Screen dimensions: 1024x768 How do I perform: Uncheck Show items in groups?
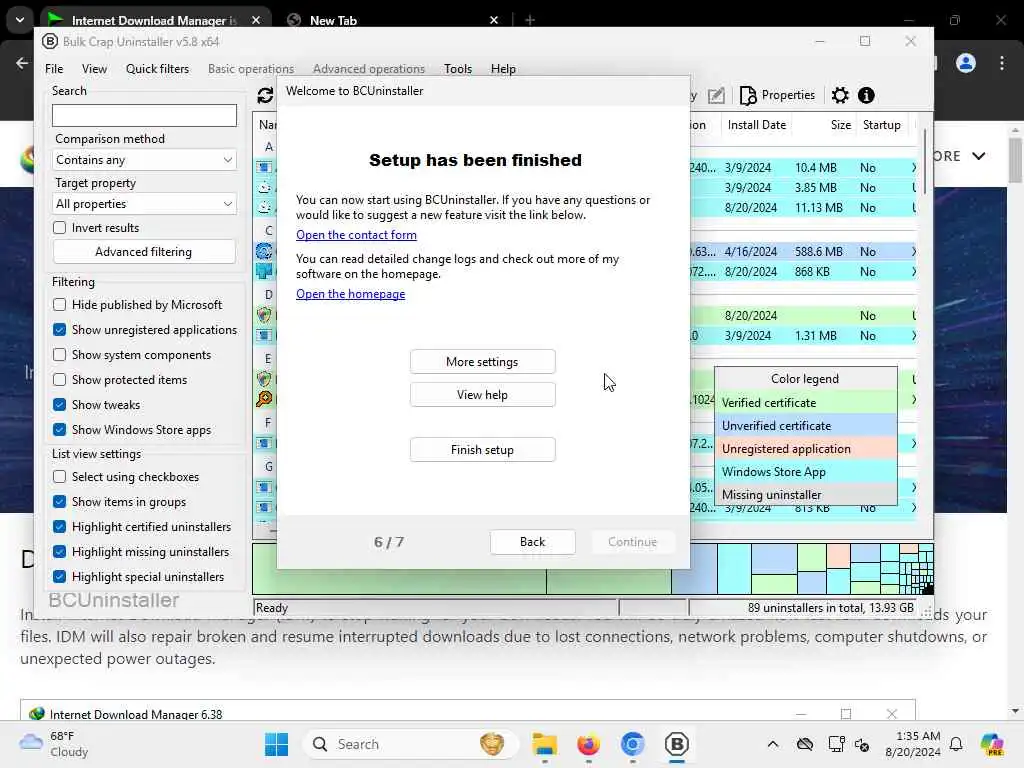tap(59, 502)
